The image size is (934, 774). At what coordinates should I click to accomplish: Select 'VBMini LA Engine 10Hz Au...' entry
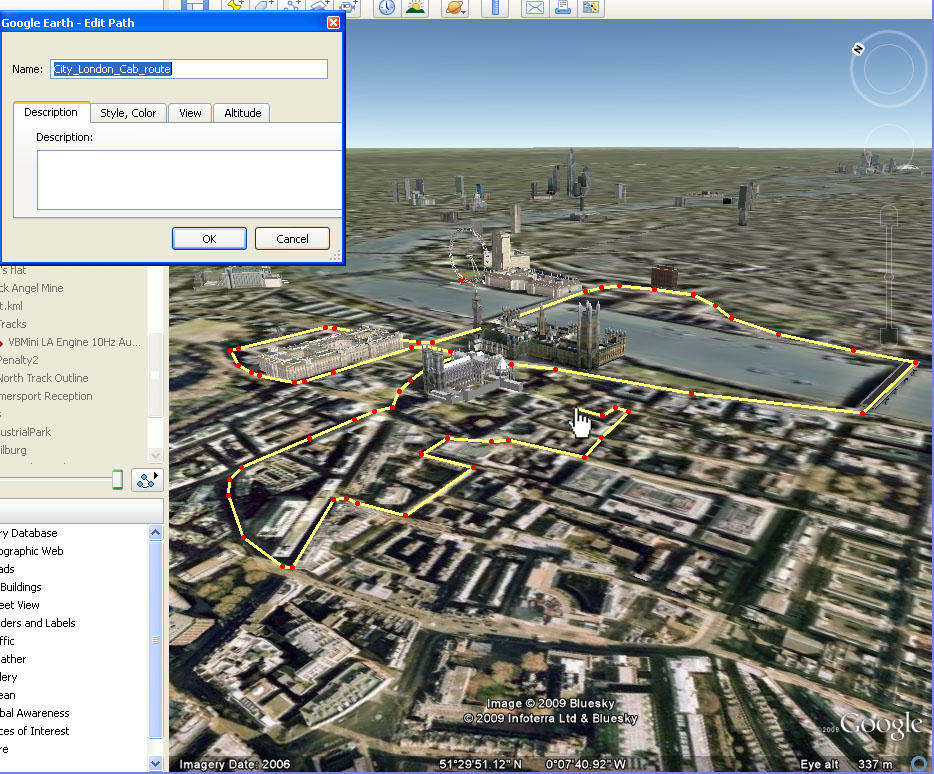[x=74, y=342]
